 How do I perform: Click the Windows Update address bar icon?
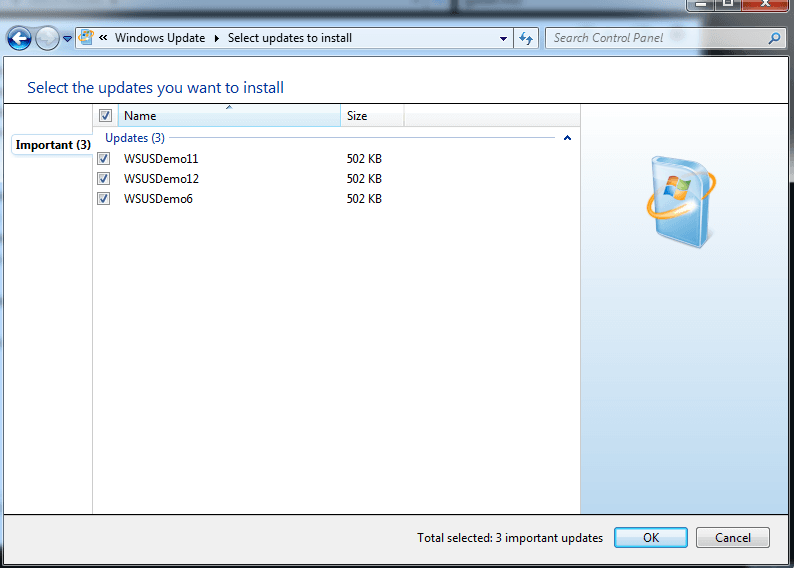[x=87, y=37]
